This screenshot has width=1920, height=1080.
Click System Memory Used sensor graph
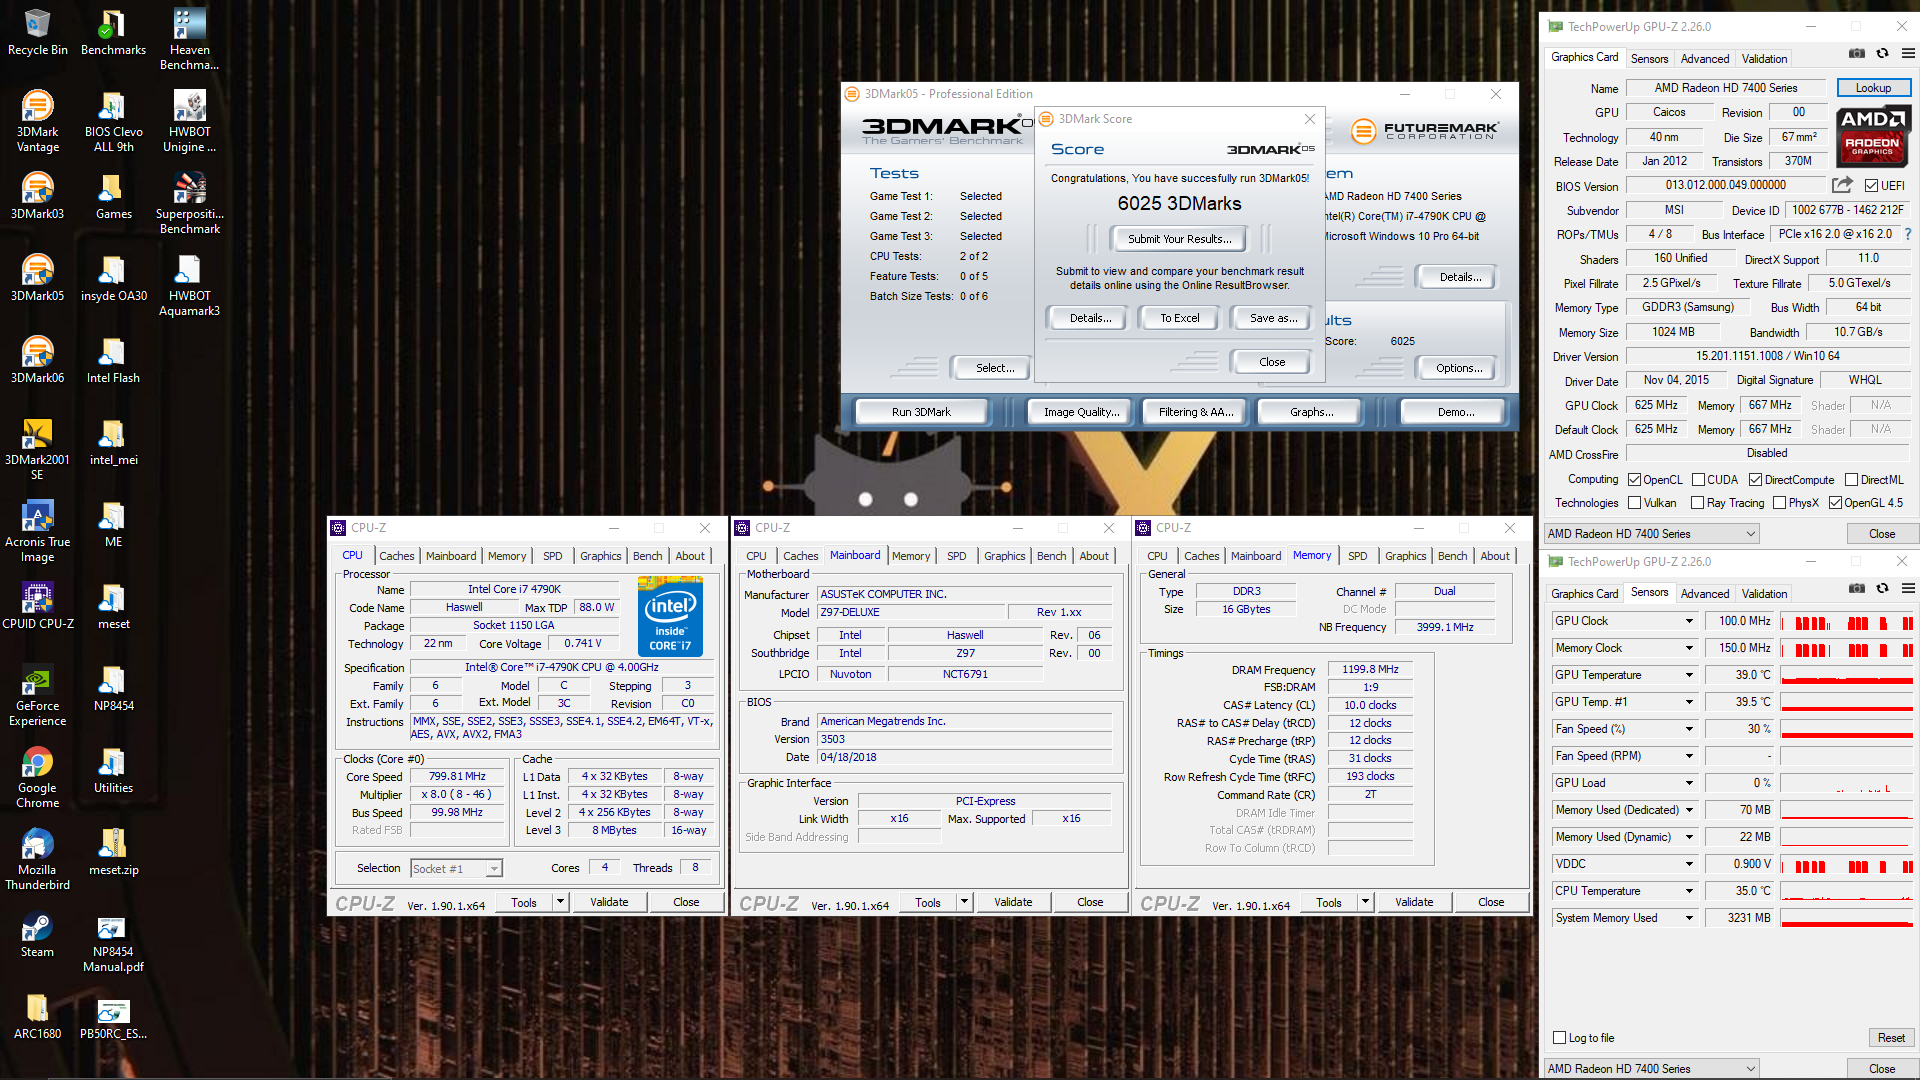1847,918
